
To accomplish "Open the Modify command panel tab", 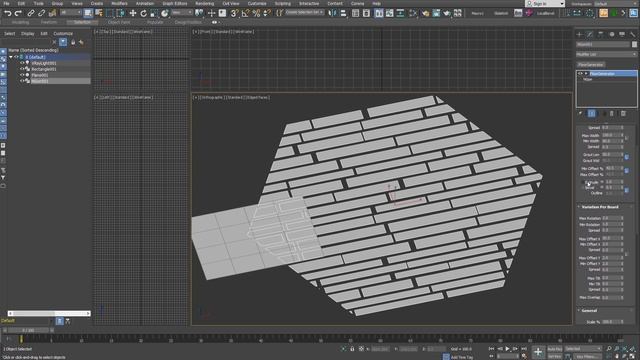I will [x=590, y=34].
